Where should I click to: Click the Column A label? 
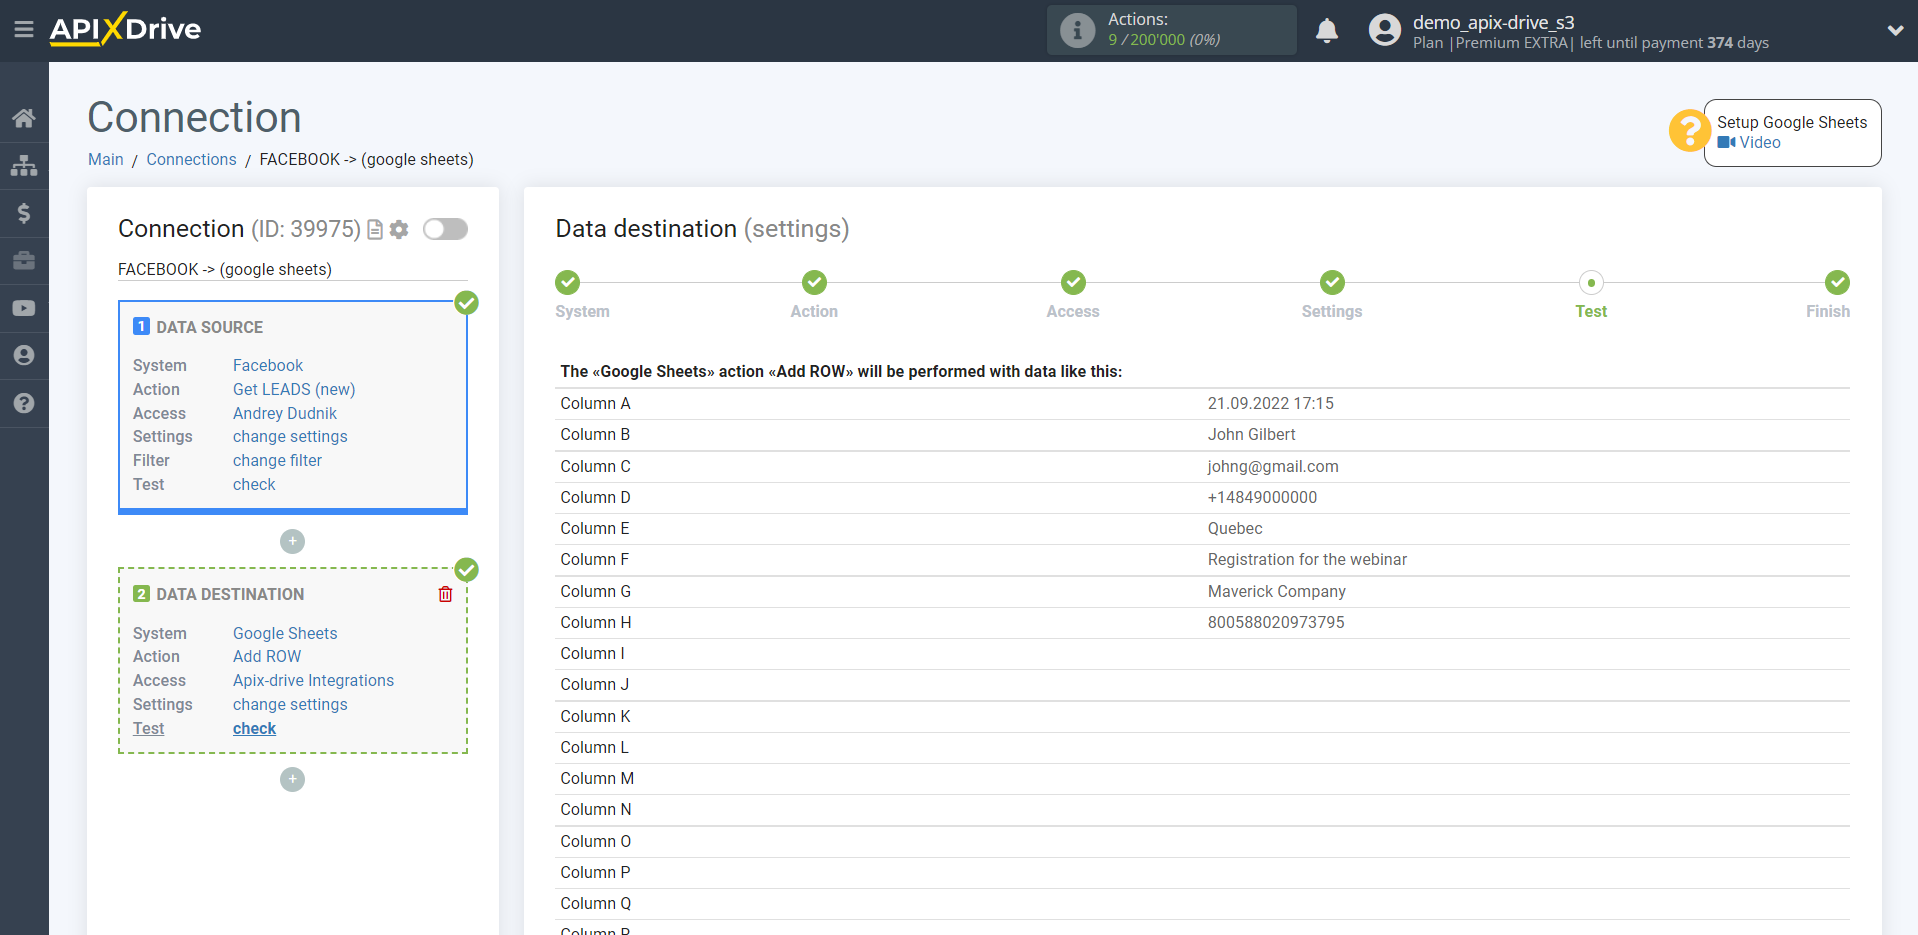coord(595,404)
